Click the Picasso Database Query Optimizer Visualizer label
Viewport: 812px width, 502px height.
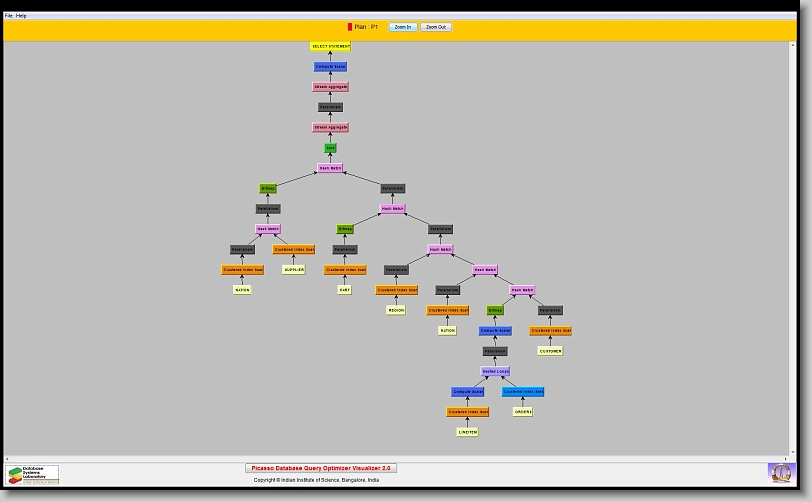tap(321, 468)
